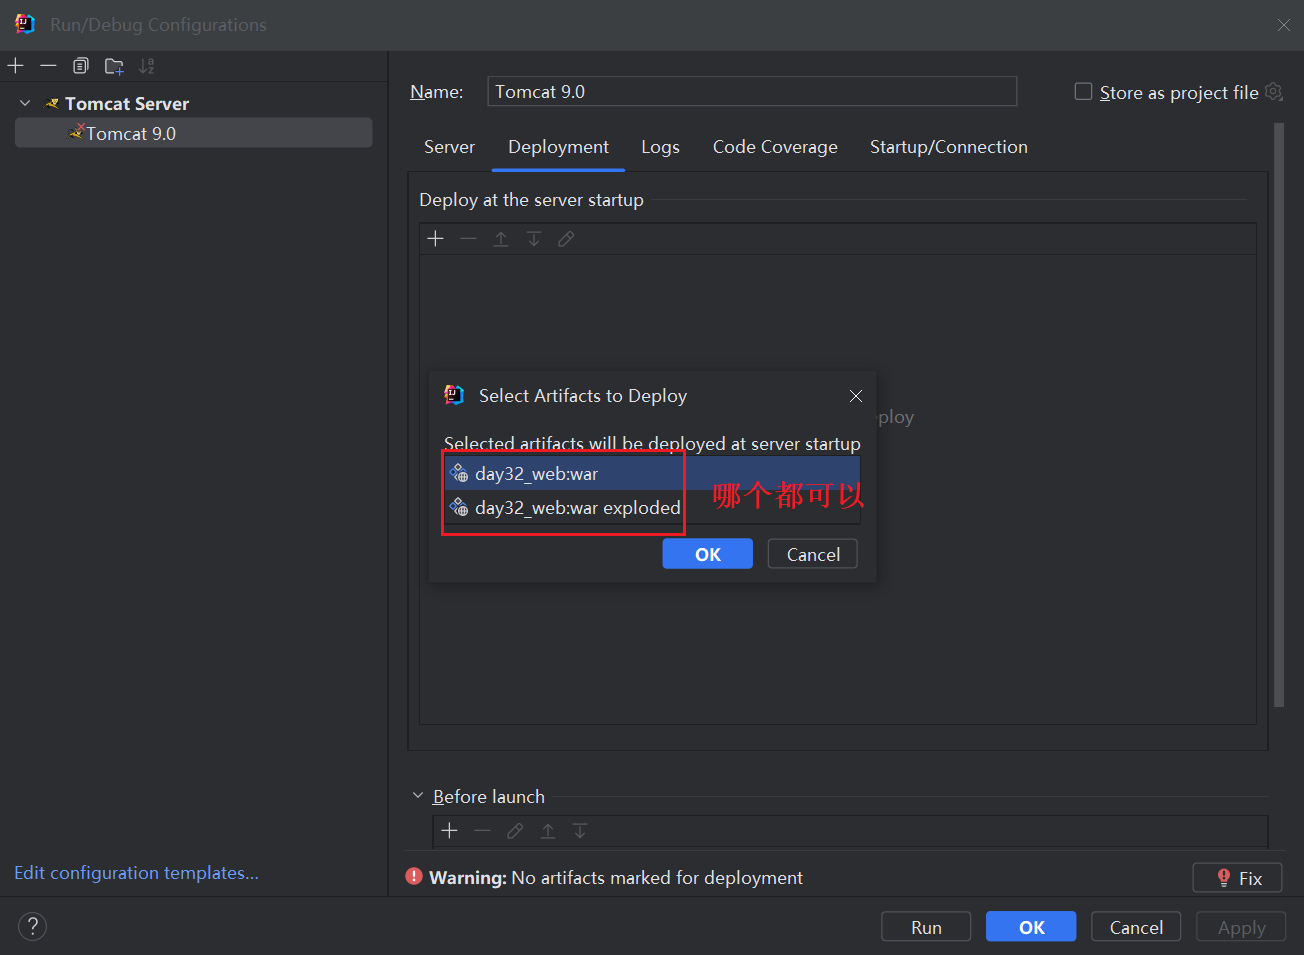The height and width of the screenshot is (955, 1304).
Task: Select Tomcat 9.0 configuration in tree
Action: (194, 133)
